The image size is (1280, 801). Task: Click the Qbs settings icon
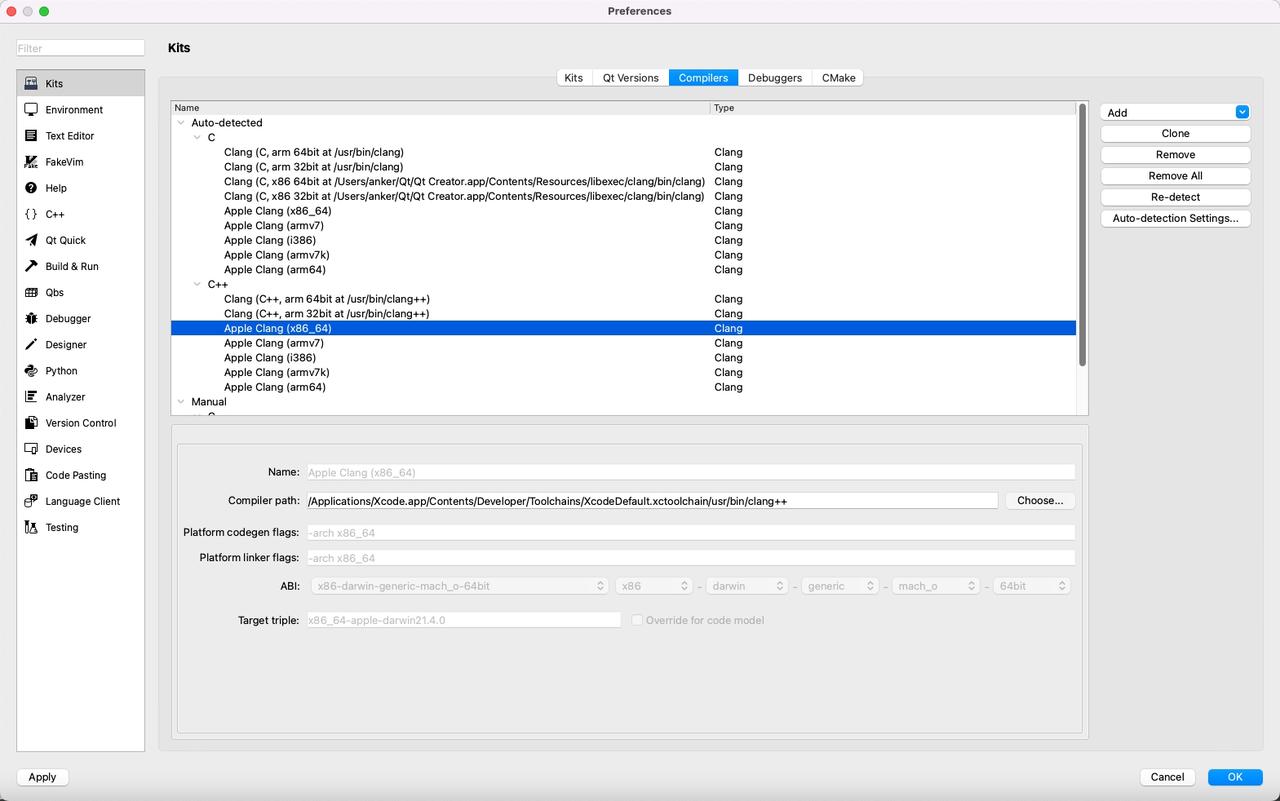coord(31,292)
